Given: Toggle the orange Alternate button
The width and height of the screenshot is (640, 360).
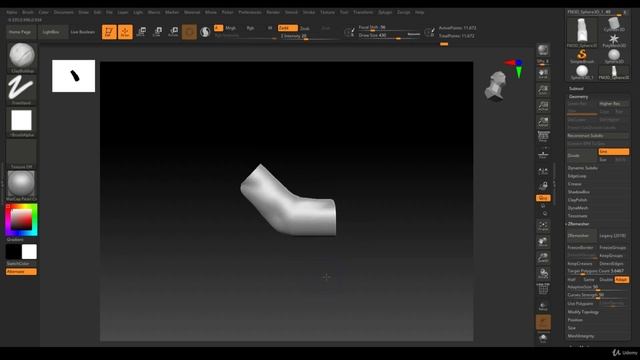Looking at the screenshot, I should click(21, 272).
